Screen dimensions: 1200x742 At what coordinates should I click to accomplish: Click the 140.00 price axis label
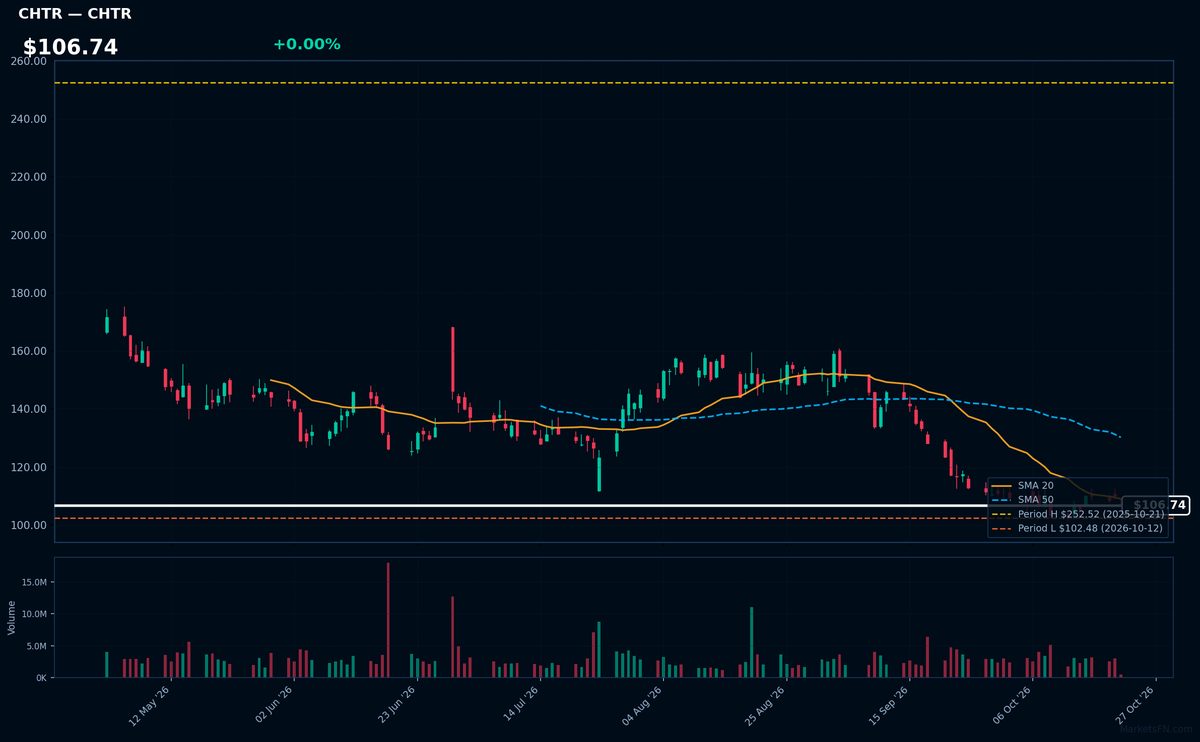point(29,409)
